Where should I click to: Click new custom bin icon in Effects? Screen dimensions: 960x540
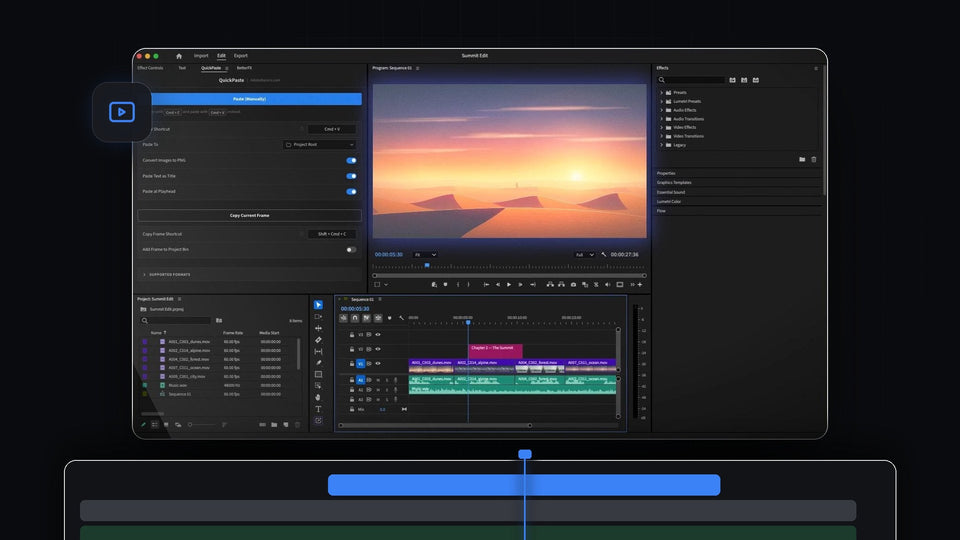pos(802,159)
